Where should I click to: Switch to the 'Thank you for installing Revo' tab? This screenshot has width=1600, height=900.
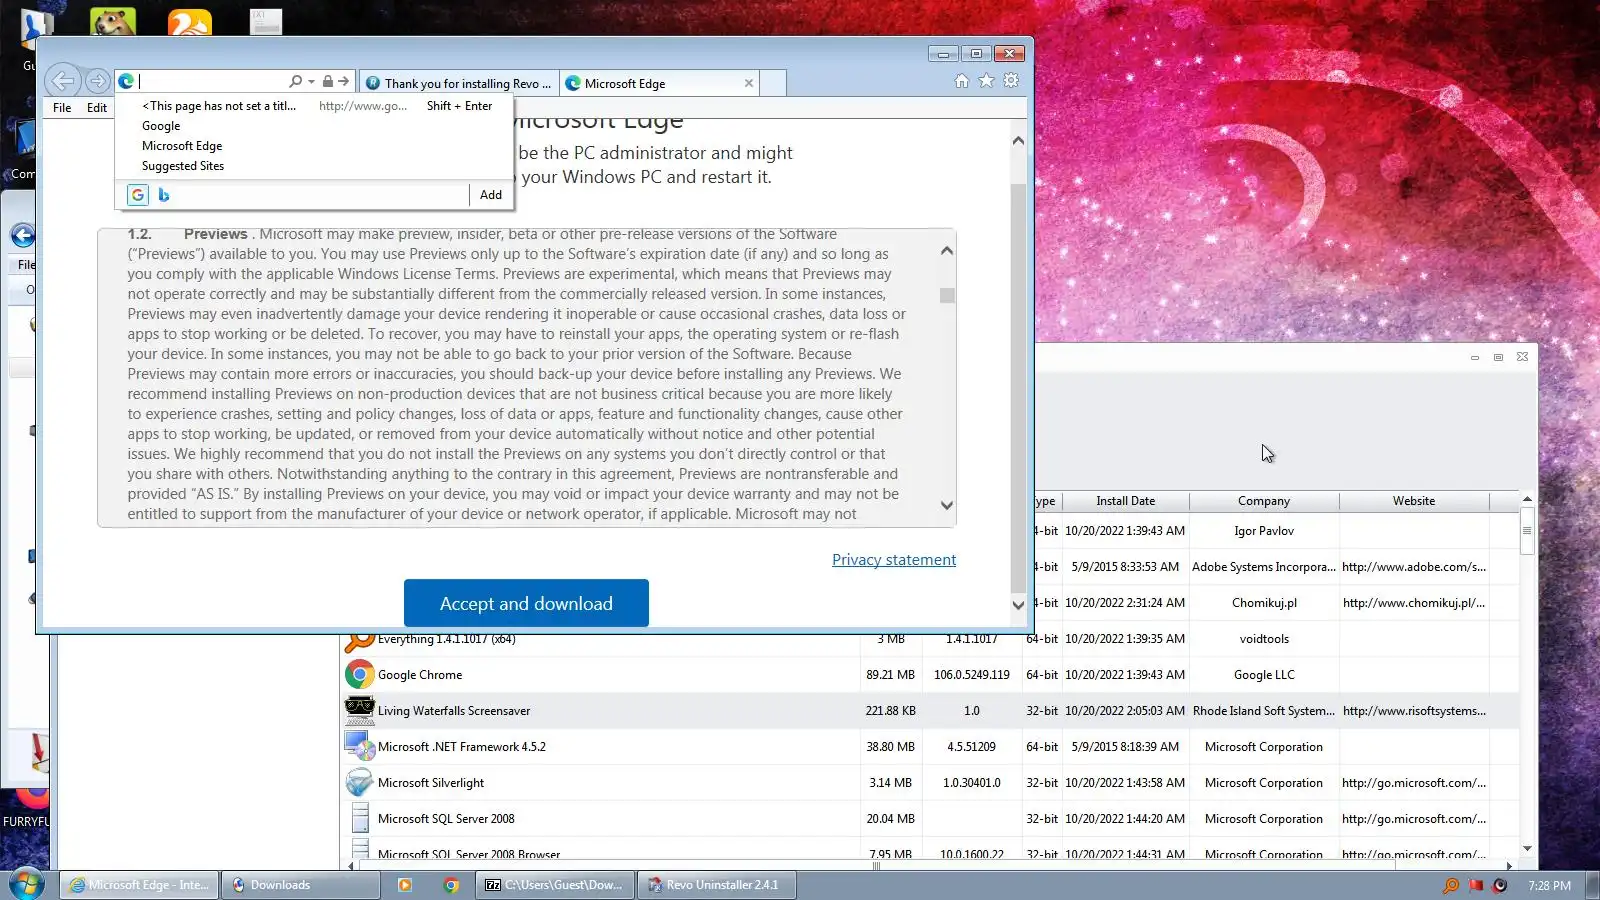[458, 83]
